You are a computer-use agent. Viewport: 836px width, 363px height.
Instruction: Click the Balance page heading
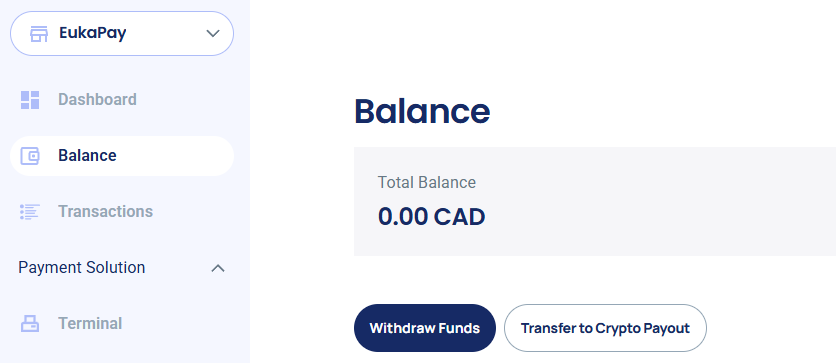pyautogui.click(x=422, y=111)
